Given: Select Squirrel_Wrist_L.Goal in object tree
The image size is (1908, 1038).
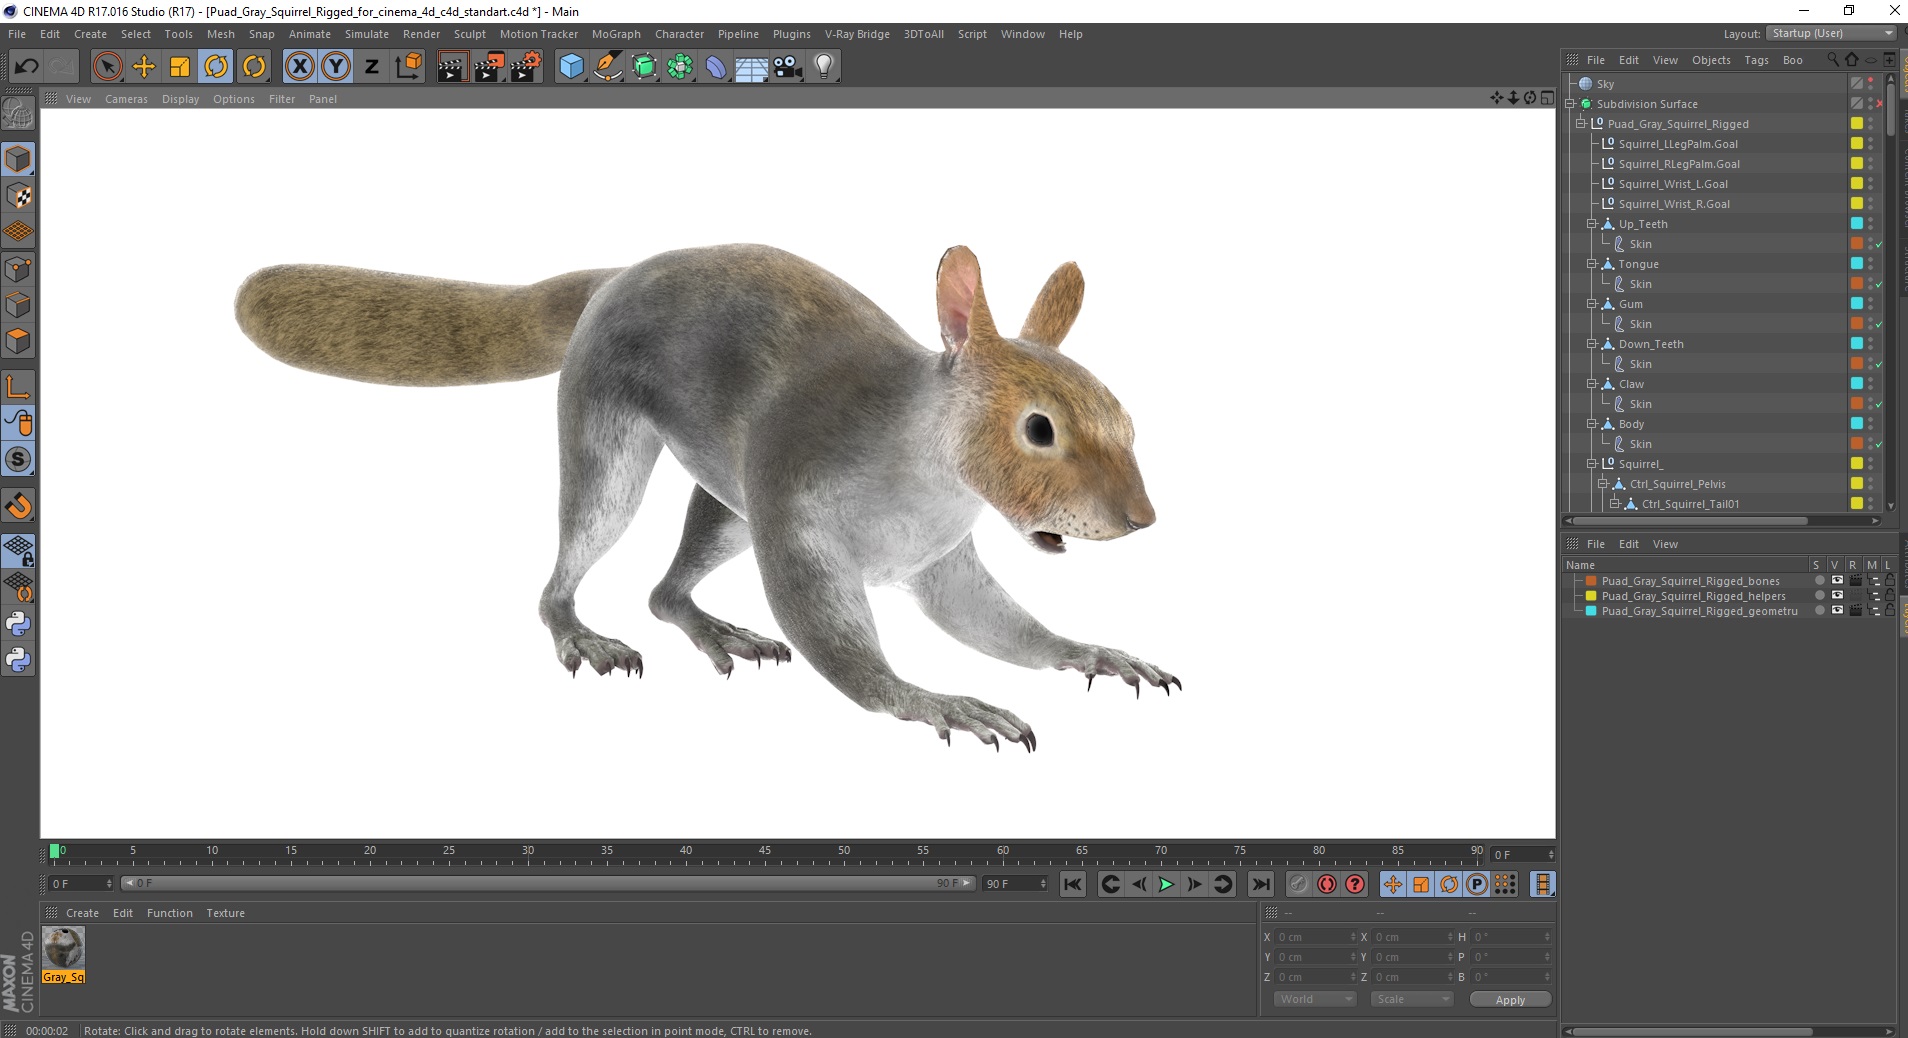Looking at the screenshot, I should click(x=1673, y=184).
